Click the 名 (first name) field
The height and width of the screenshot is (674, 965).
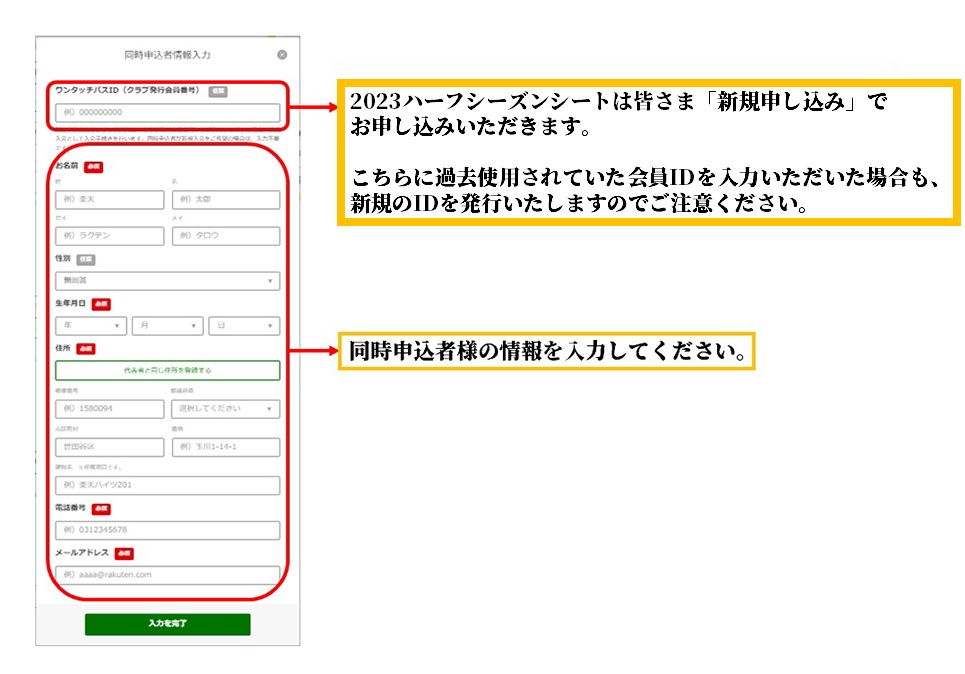(x=226, y=200)
